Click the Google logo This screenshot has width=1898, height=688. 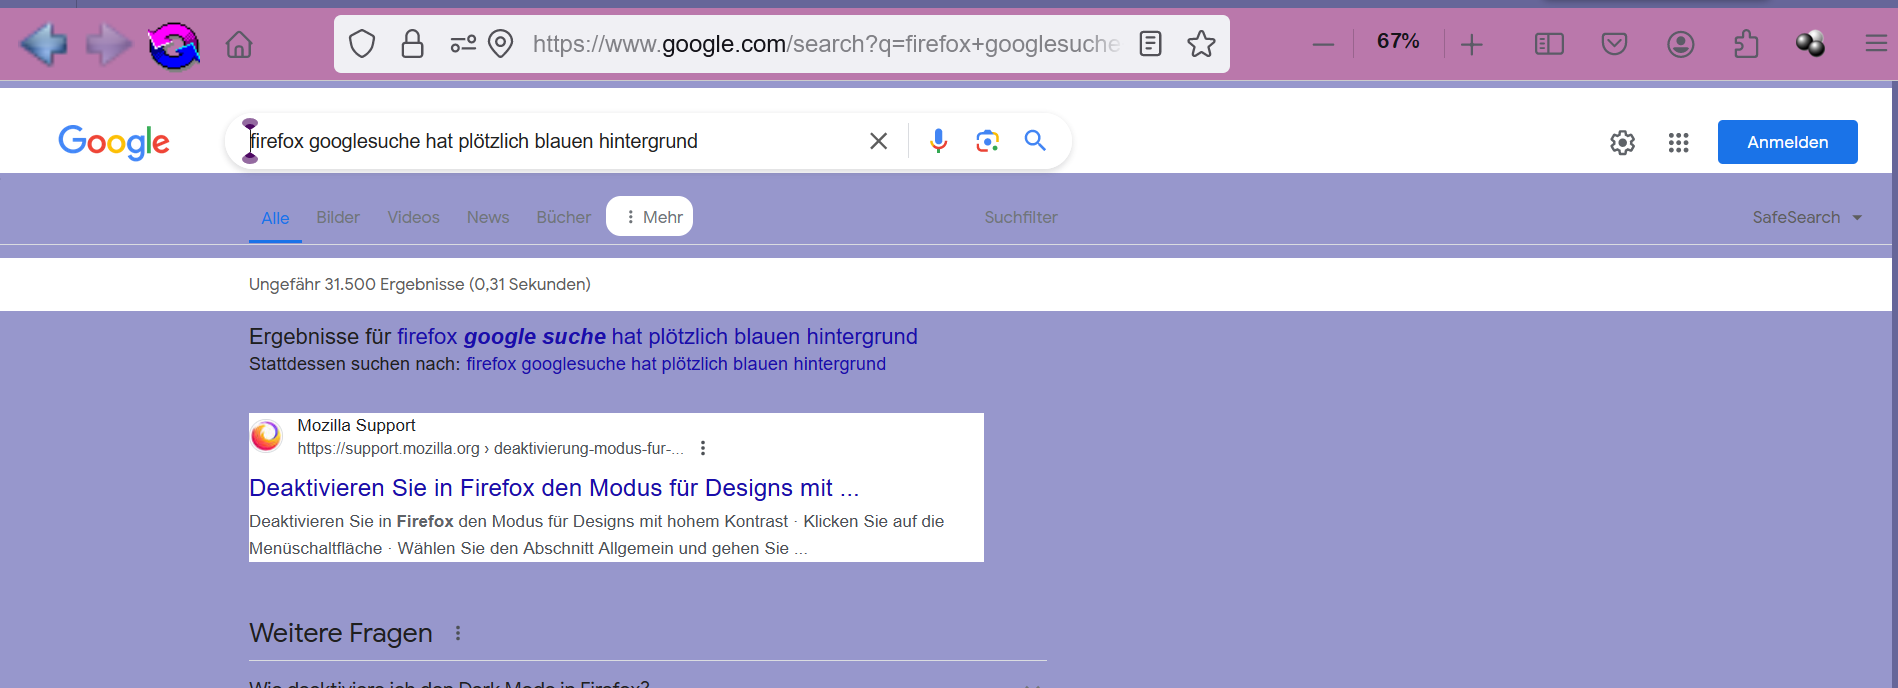point(114,142)
